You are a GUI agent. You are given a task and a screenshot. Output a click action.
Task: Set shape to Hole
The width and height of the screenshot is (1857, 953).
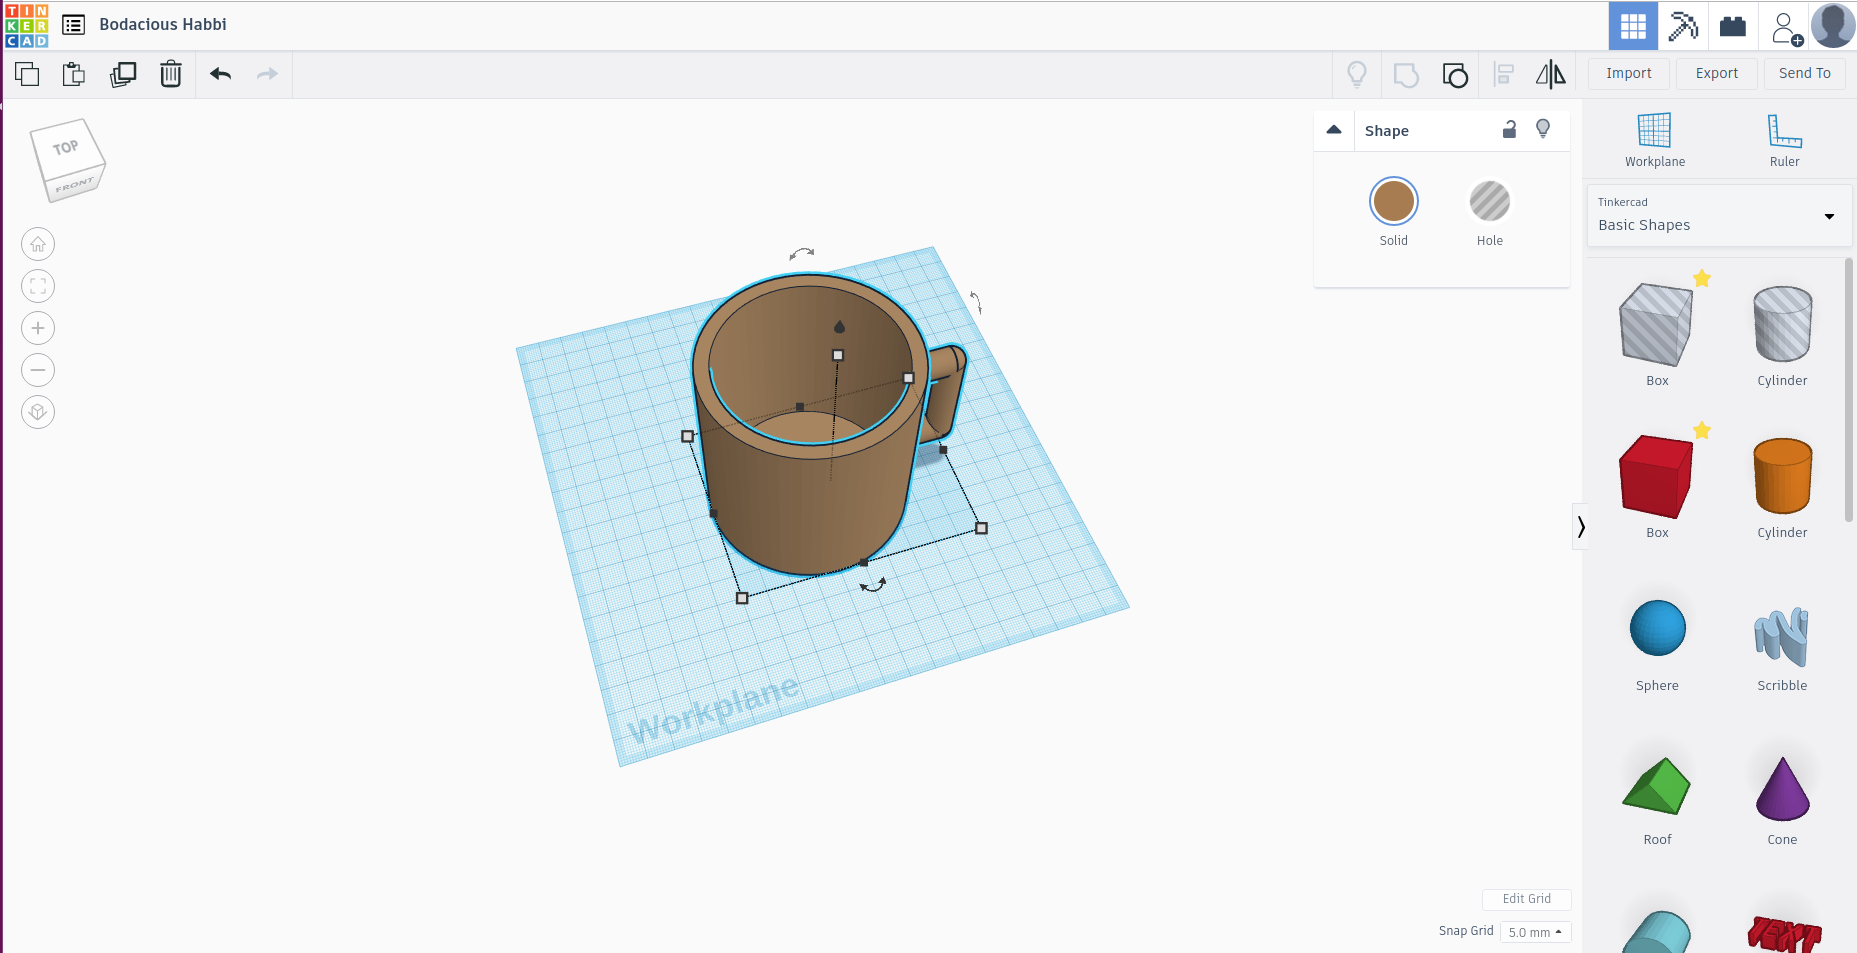point(1490,202)
